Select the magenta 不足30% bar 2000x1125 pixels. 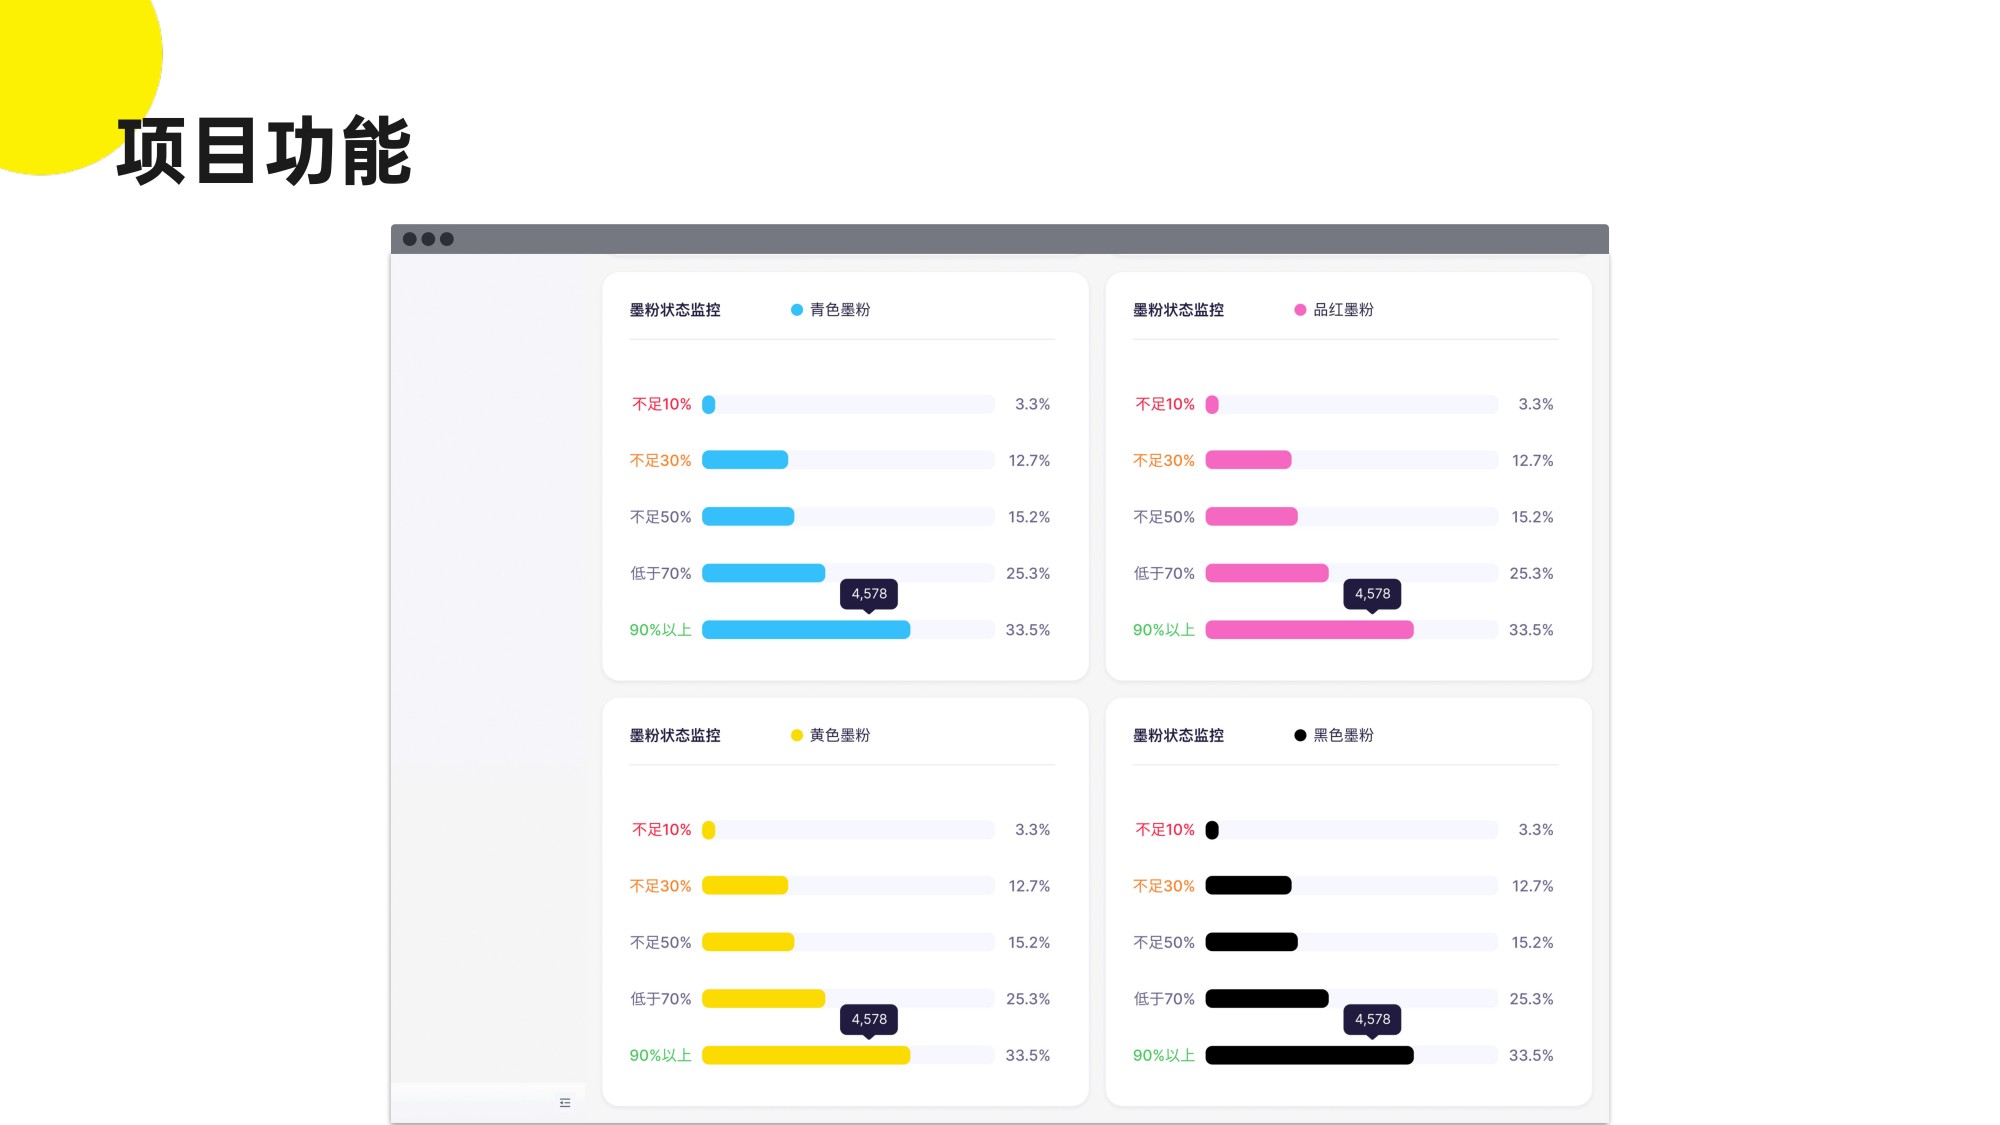click(x=1248, y=460)
